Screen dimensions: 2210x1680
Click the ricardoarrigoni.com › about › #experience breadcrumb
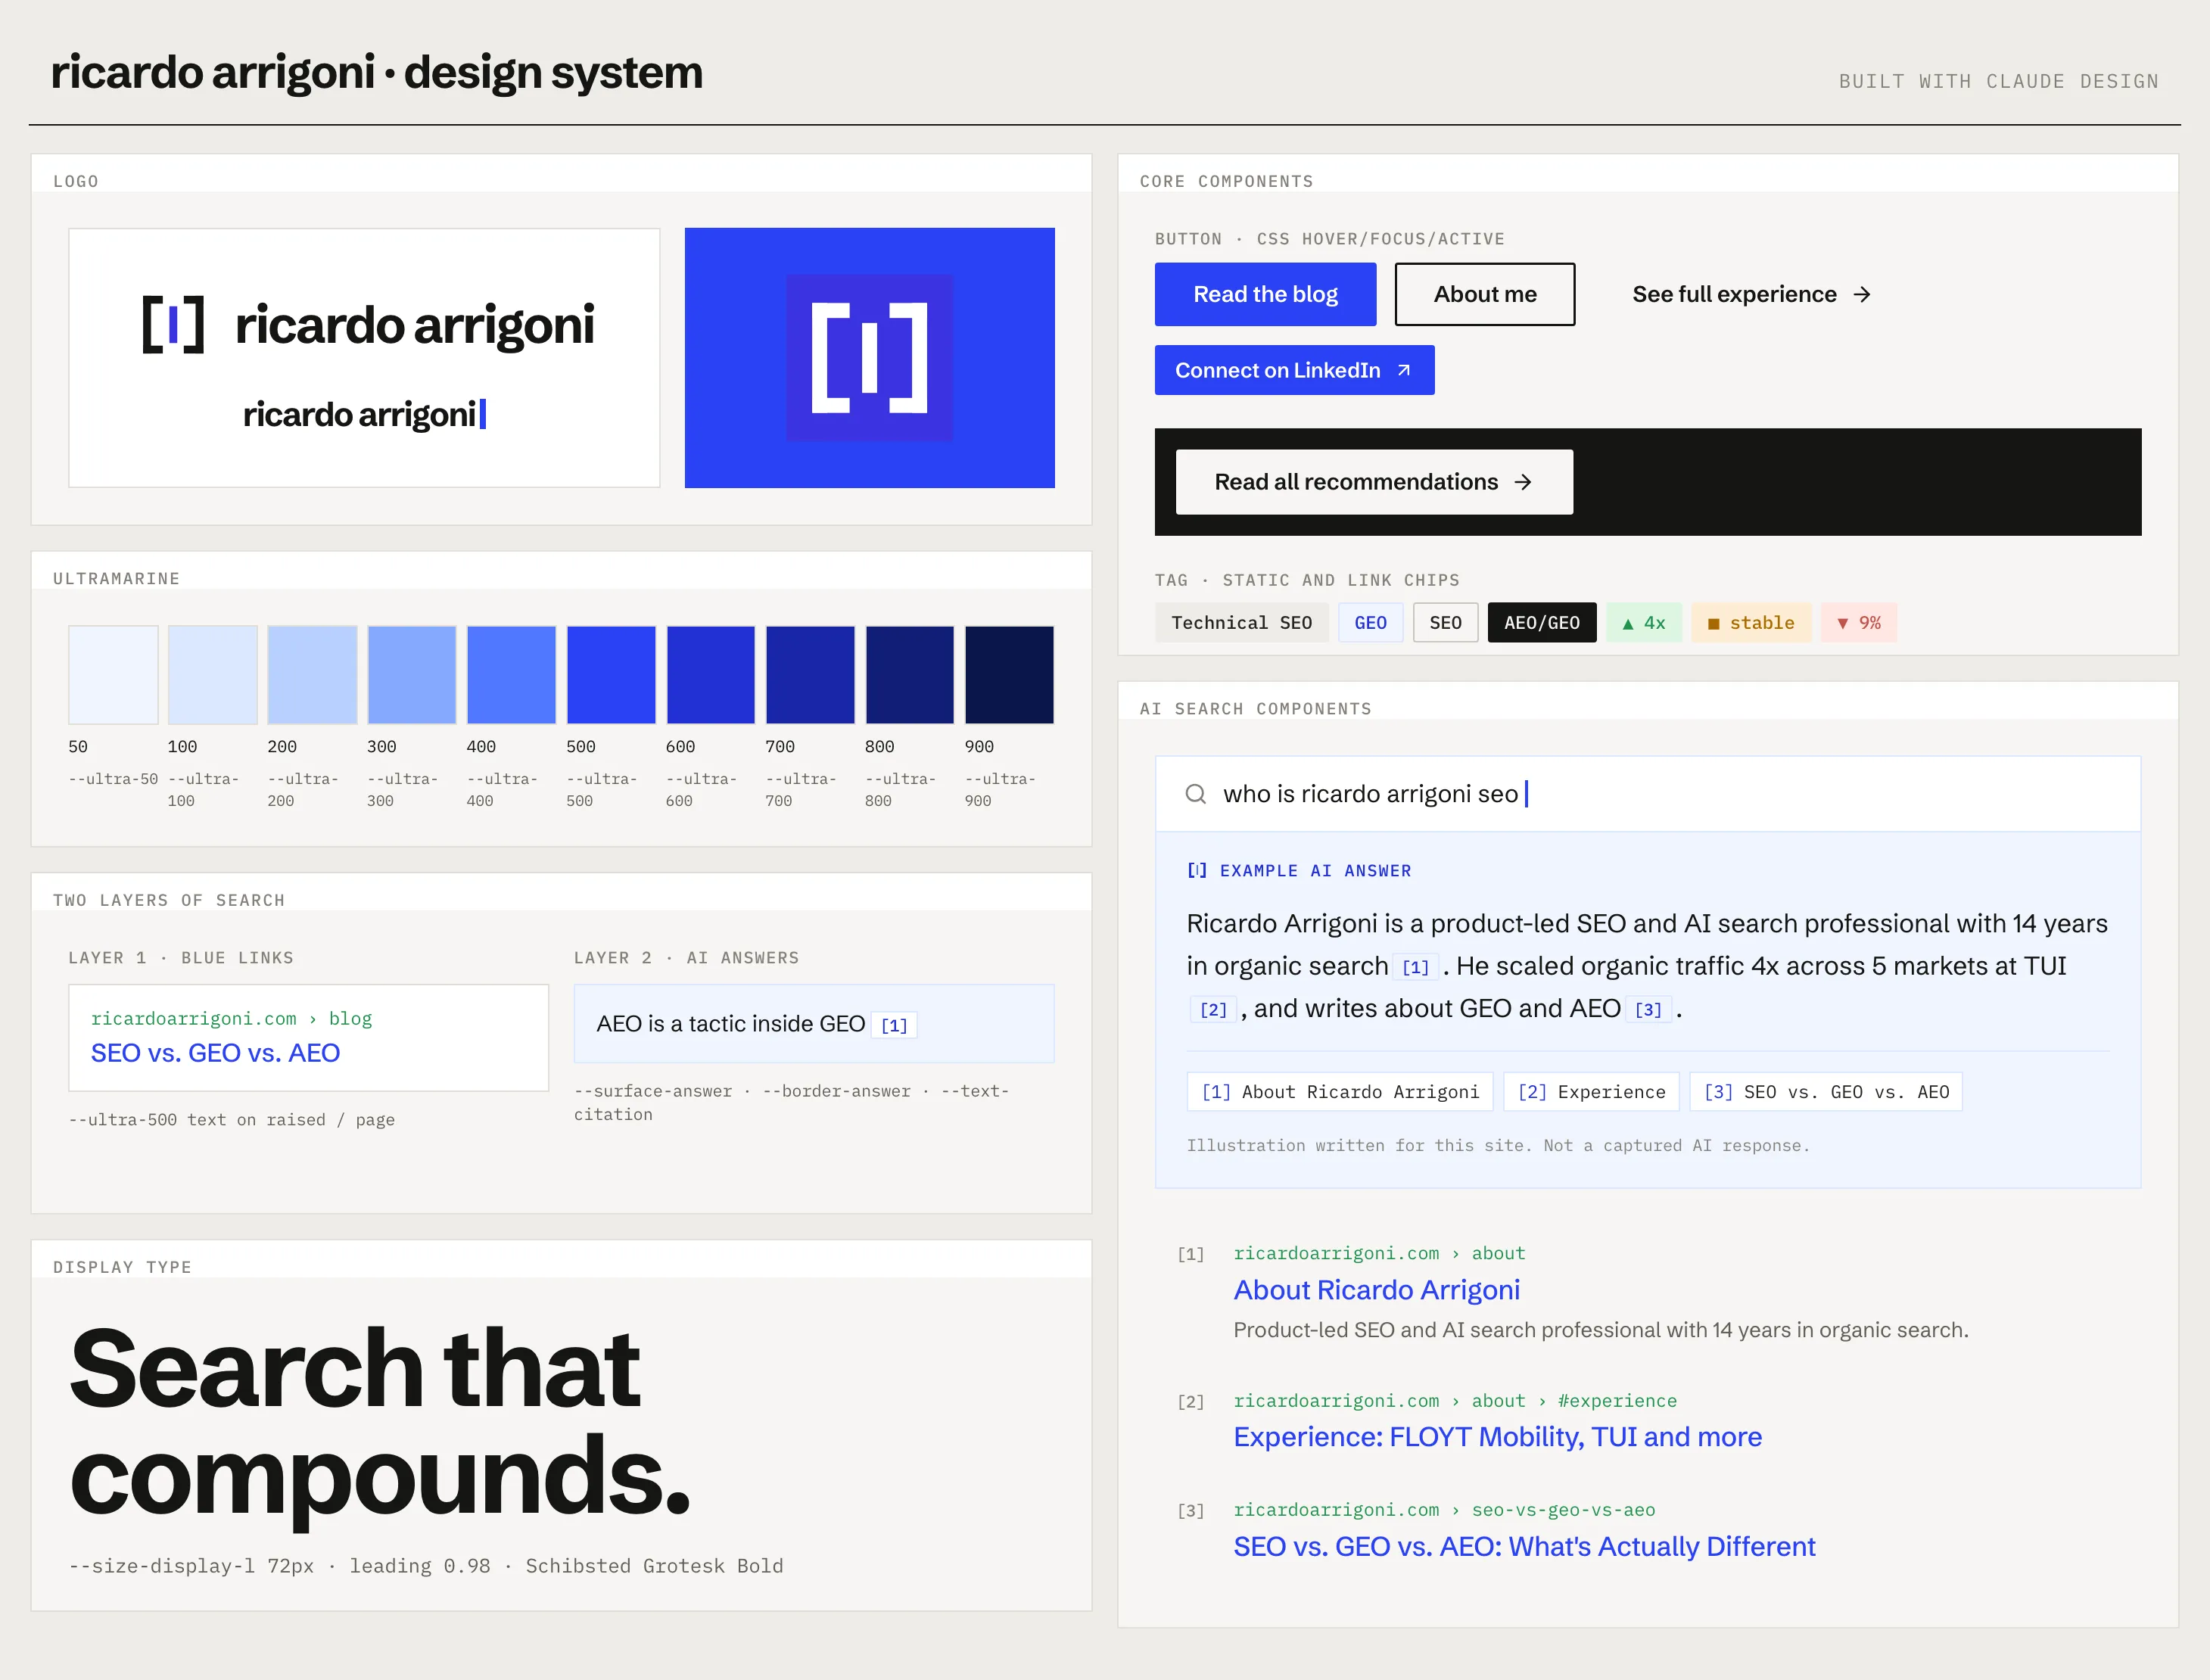[x=1455, y=1401]
